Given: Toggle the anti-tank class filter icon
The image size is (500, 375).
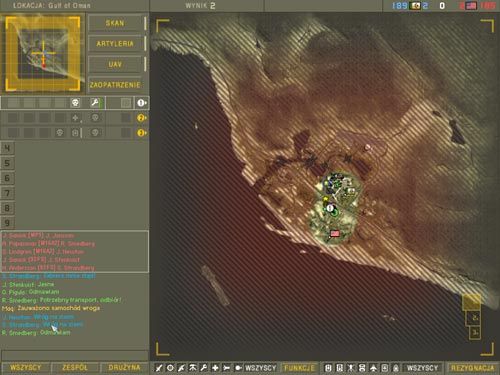Looking at the screenshot, I should tap(227, 368).
